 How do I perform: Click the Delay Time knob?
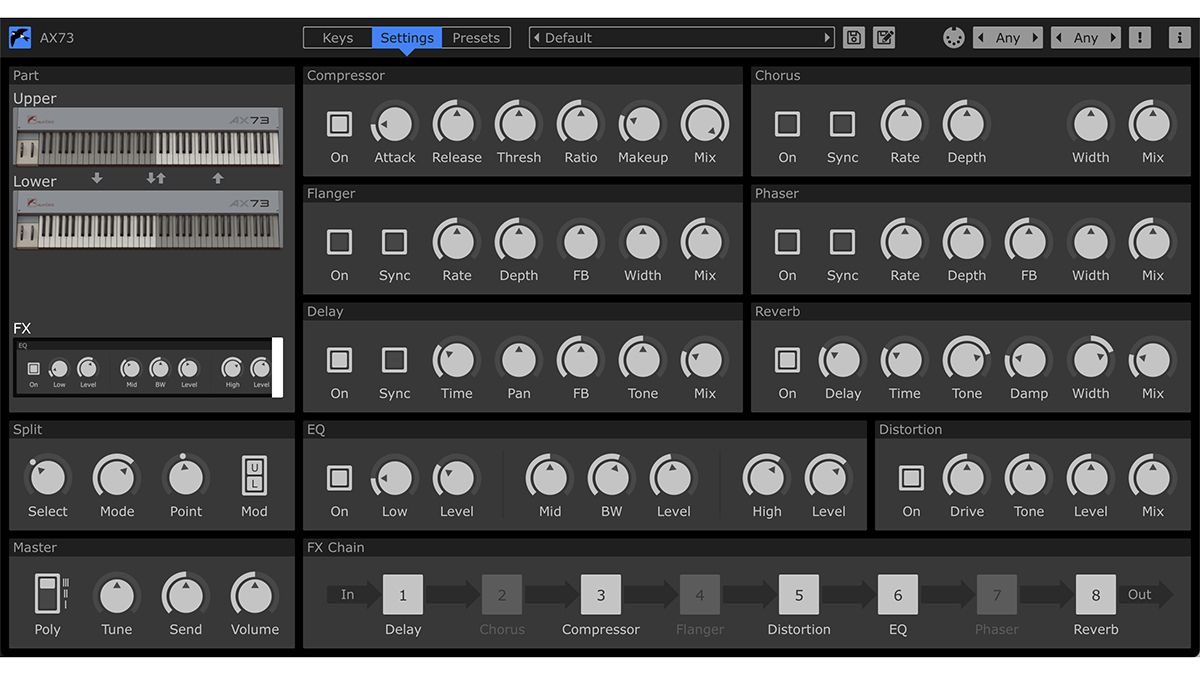[457, 360]
